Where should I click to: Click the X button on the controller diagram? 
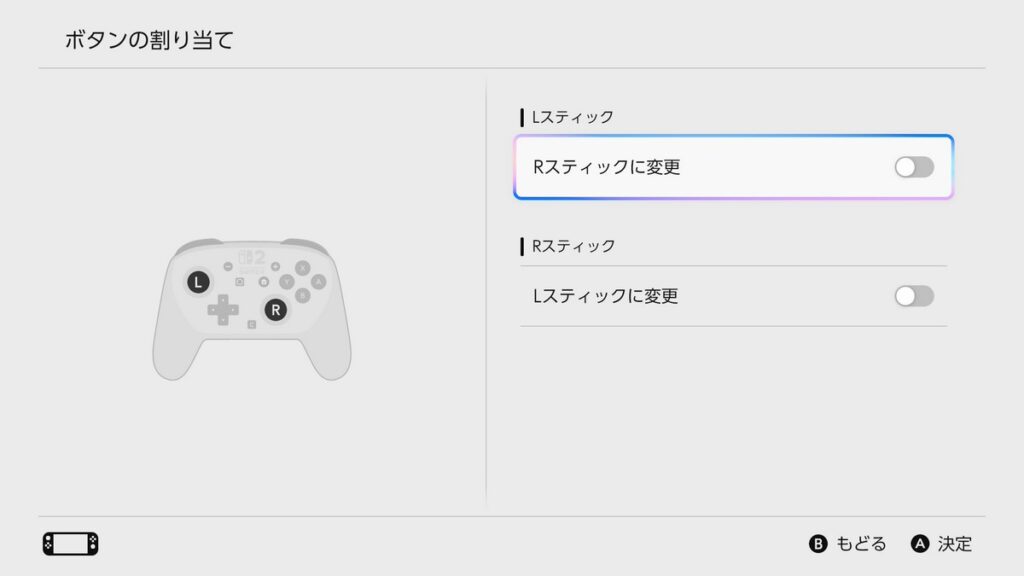coord(302,268)
